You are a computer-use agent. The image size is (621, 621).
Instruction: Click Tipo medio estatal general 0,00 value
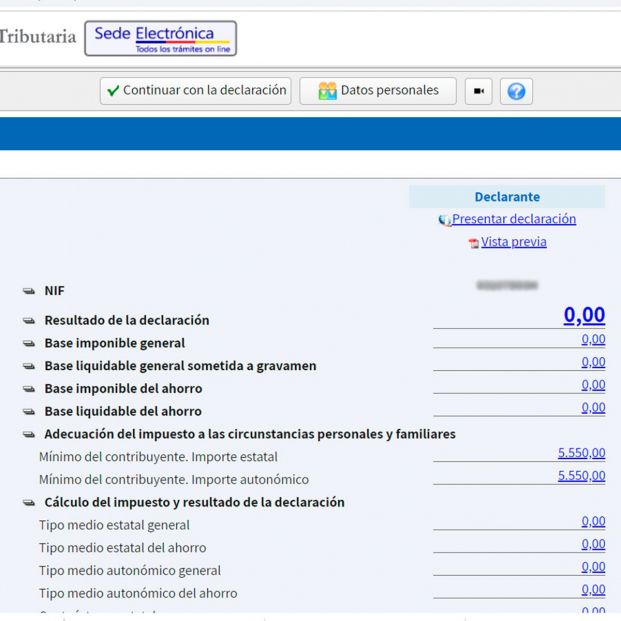593,521
